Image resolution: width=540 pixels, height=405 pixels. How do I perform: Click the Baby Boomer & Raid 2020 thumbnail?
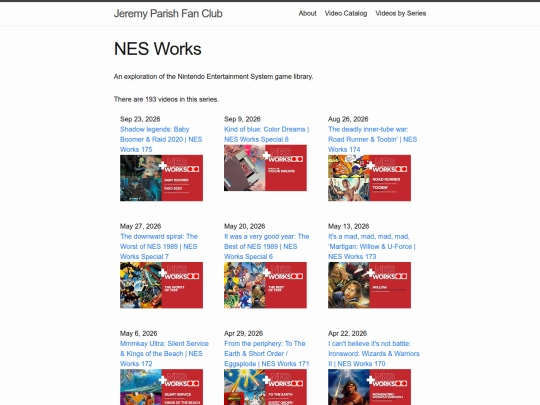(162, 178)
